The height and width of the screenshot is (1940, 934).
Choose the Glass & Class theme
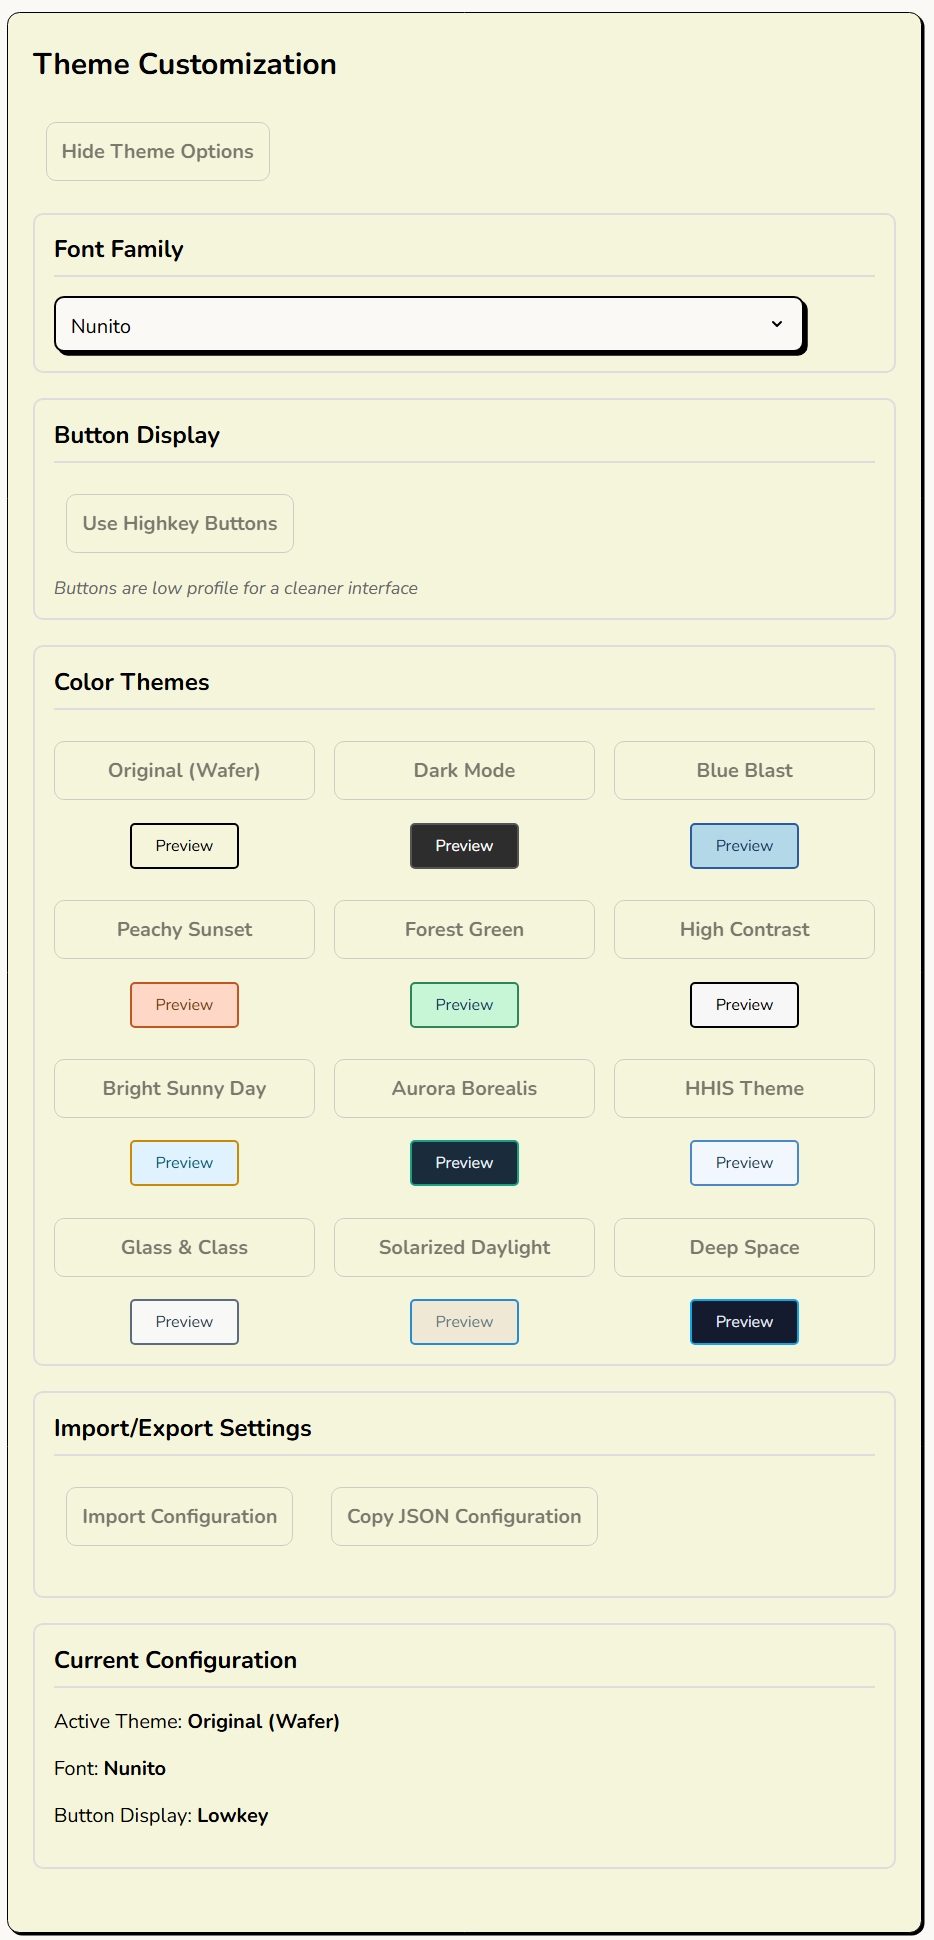click(184, 1247)
